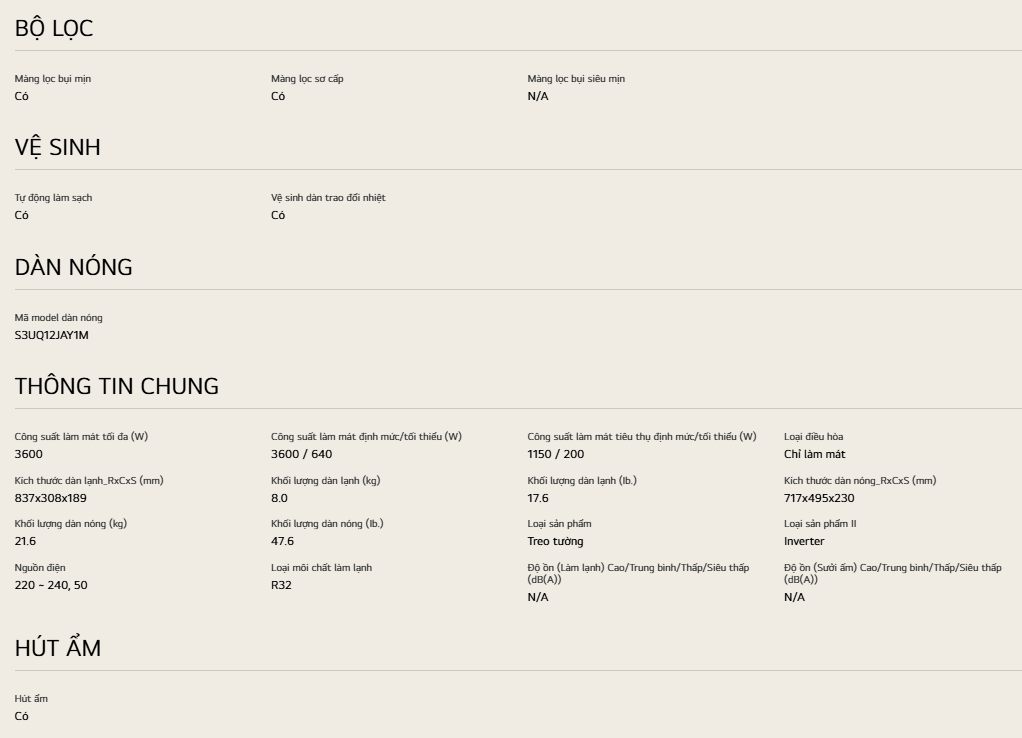This screenshot has height=738, width=1022.
Task: Select the Vệ sinh dàn trao đổi nhiệt label
Action: (x=328, y=198)
